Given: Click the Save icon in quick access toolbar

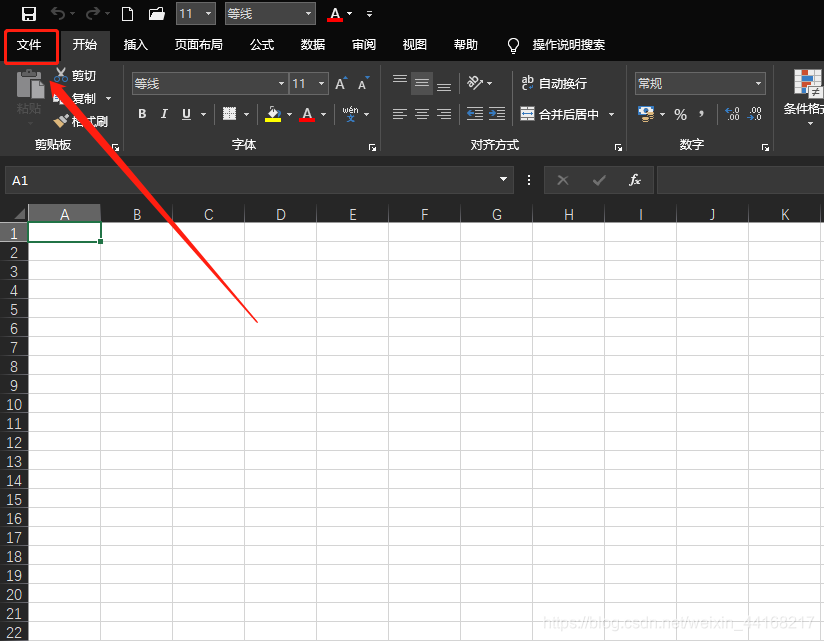Looking at the screenshot, I should (28, 14).
